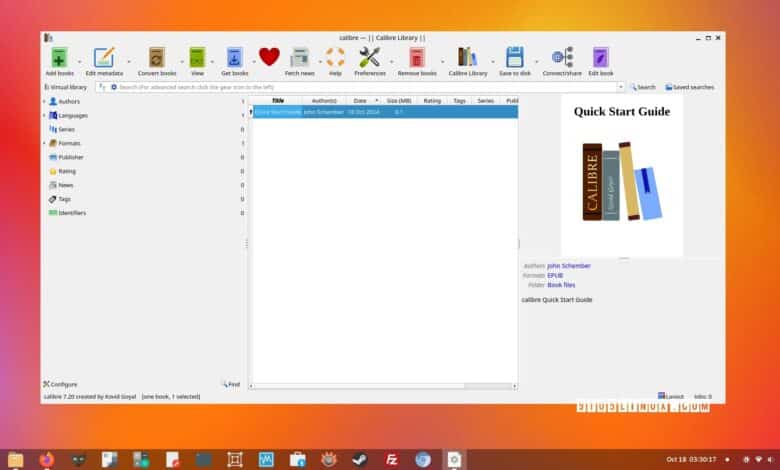Image resolution: width=780 pixels, height=470 pixels.
Task: Open Saved searches
Action: (689, 87)
